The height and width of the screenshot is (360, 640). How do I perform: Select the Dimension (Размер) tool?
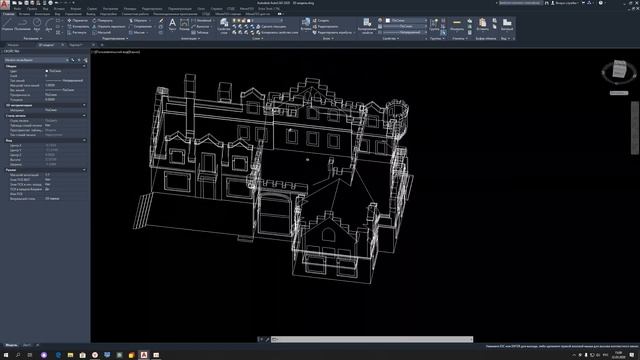184,24
